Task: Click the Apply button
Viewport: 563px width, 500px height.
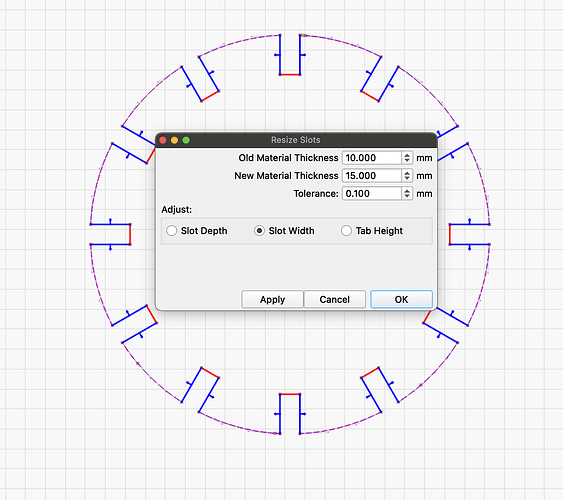Action: [273, 299]
